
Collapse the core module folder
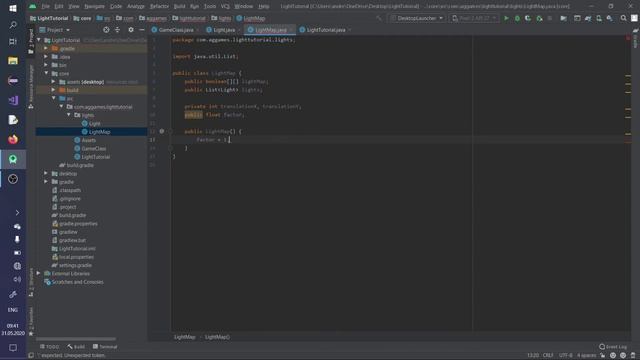coord(46,73)
